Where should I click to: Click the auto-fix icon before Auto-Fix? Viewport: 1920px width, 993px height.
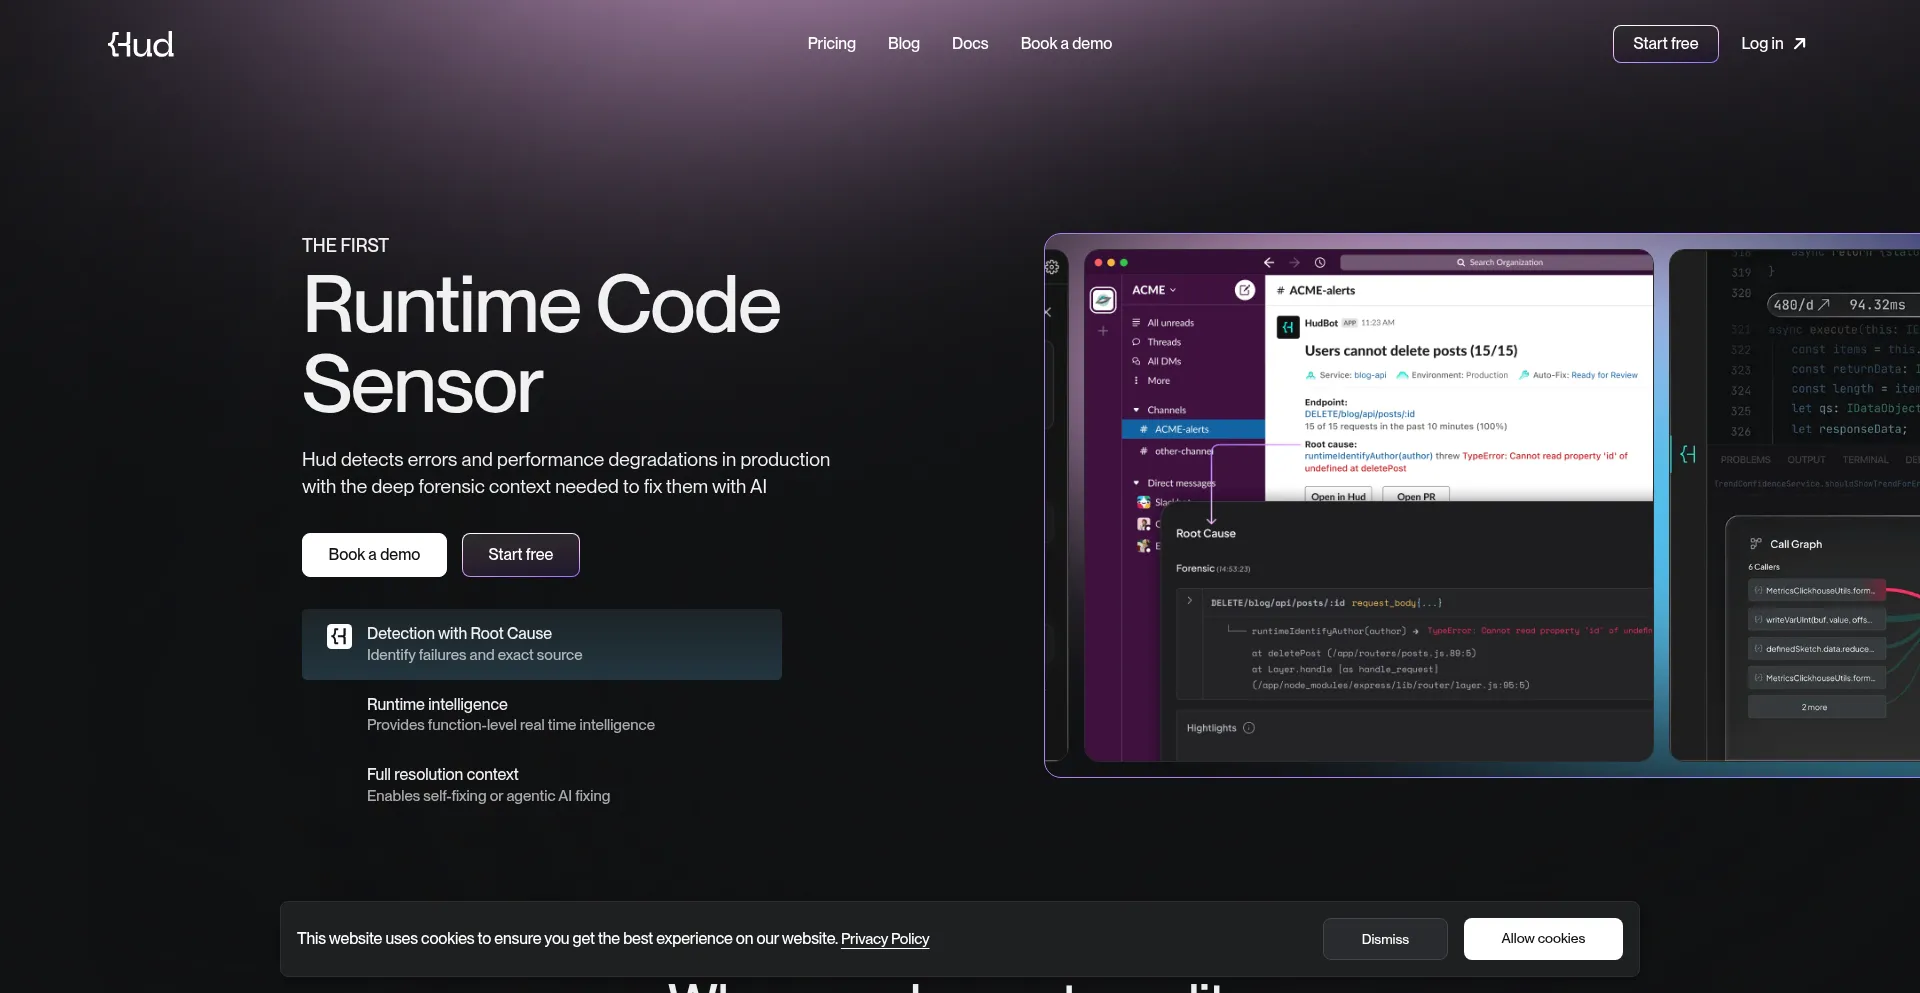[x=1524, y=376]
